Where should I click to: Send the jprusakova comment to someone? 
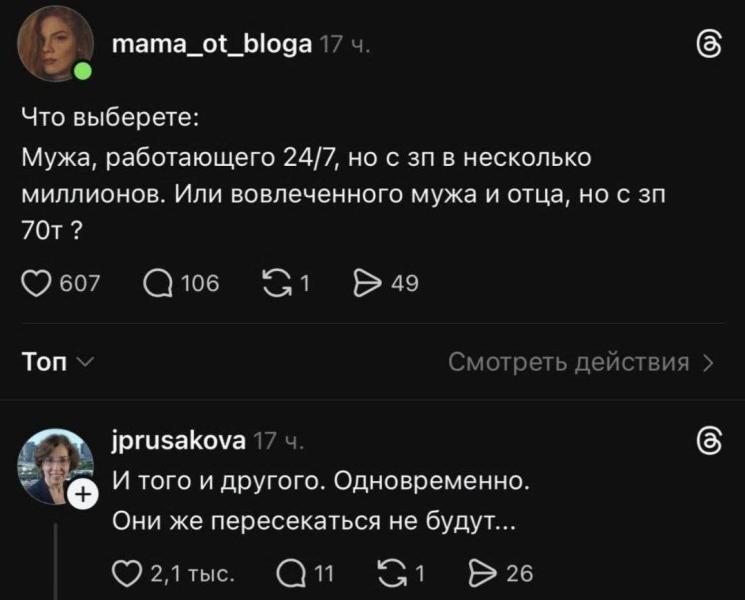click(485, 573)
